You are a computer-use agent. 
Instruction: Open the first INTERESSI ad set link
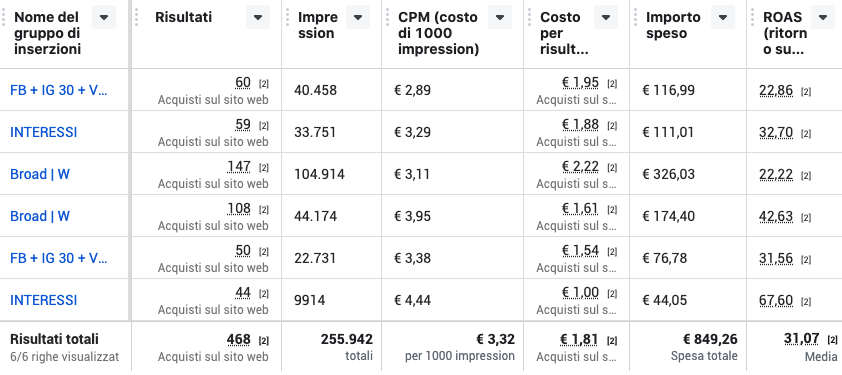pyautogui.click(x=43, y=132)
